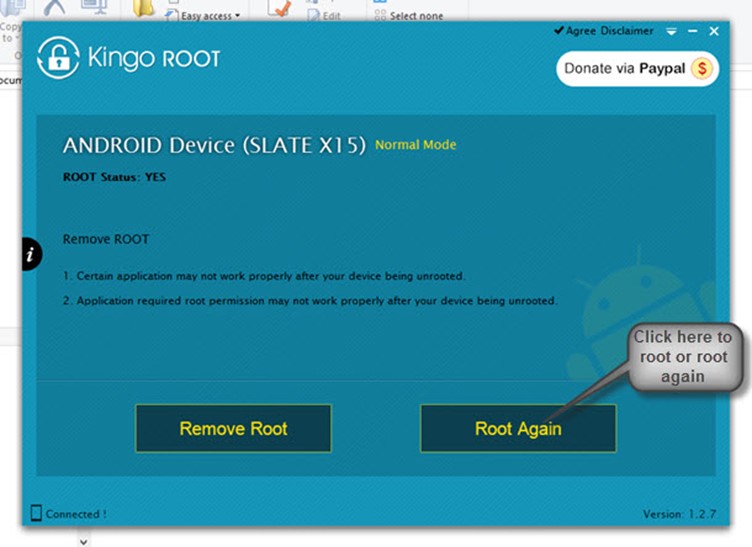Open the info side tab icon
This screenshot has width=752, height=547.
click(x=31, y=254)
